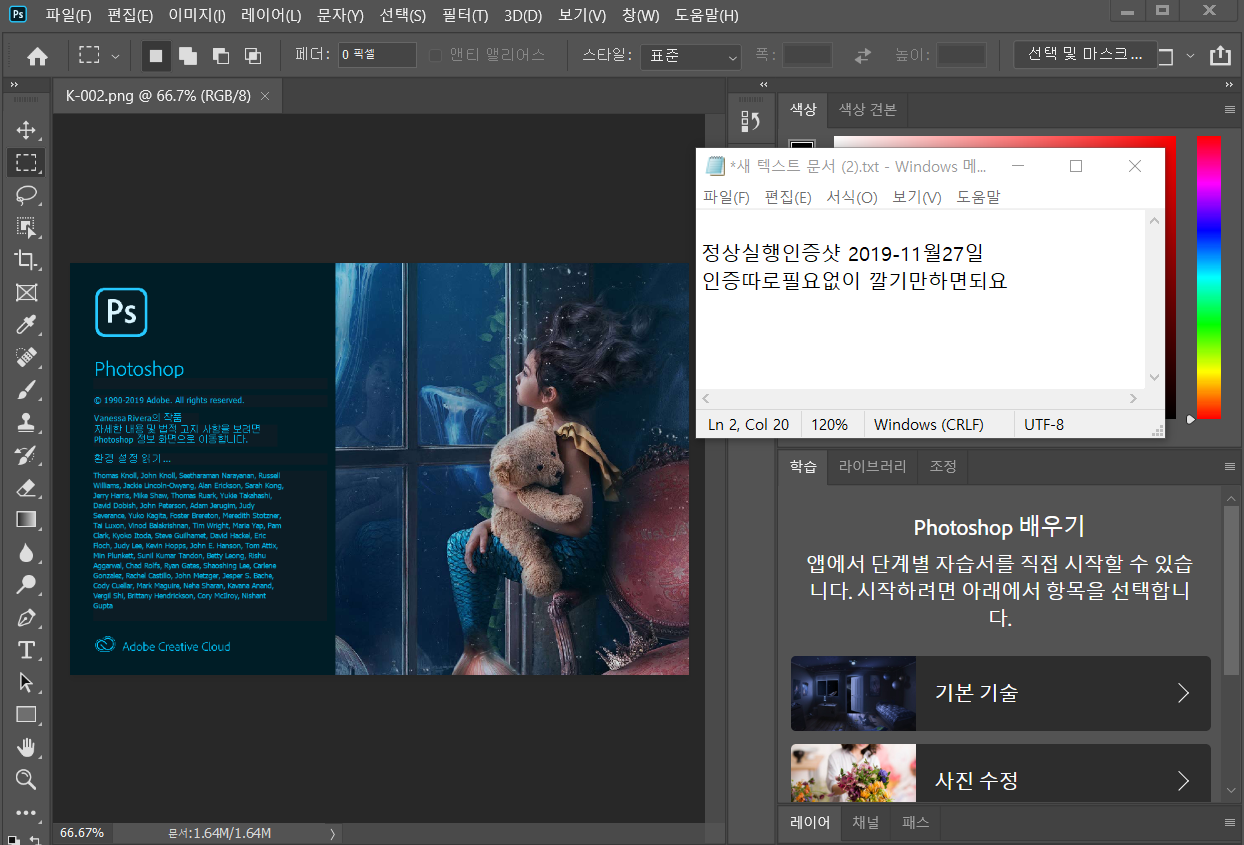The width and height of the screenshot is (1244, 845).
Task: Select the Lasso tool
Action: click(x=26, y=195)
